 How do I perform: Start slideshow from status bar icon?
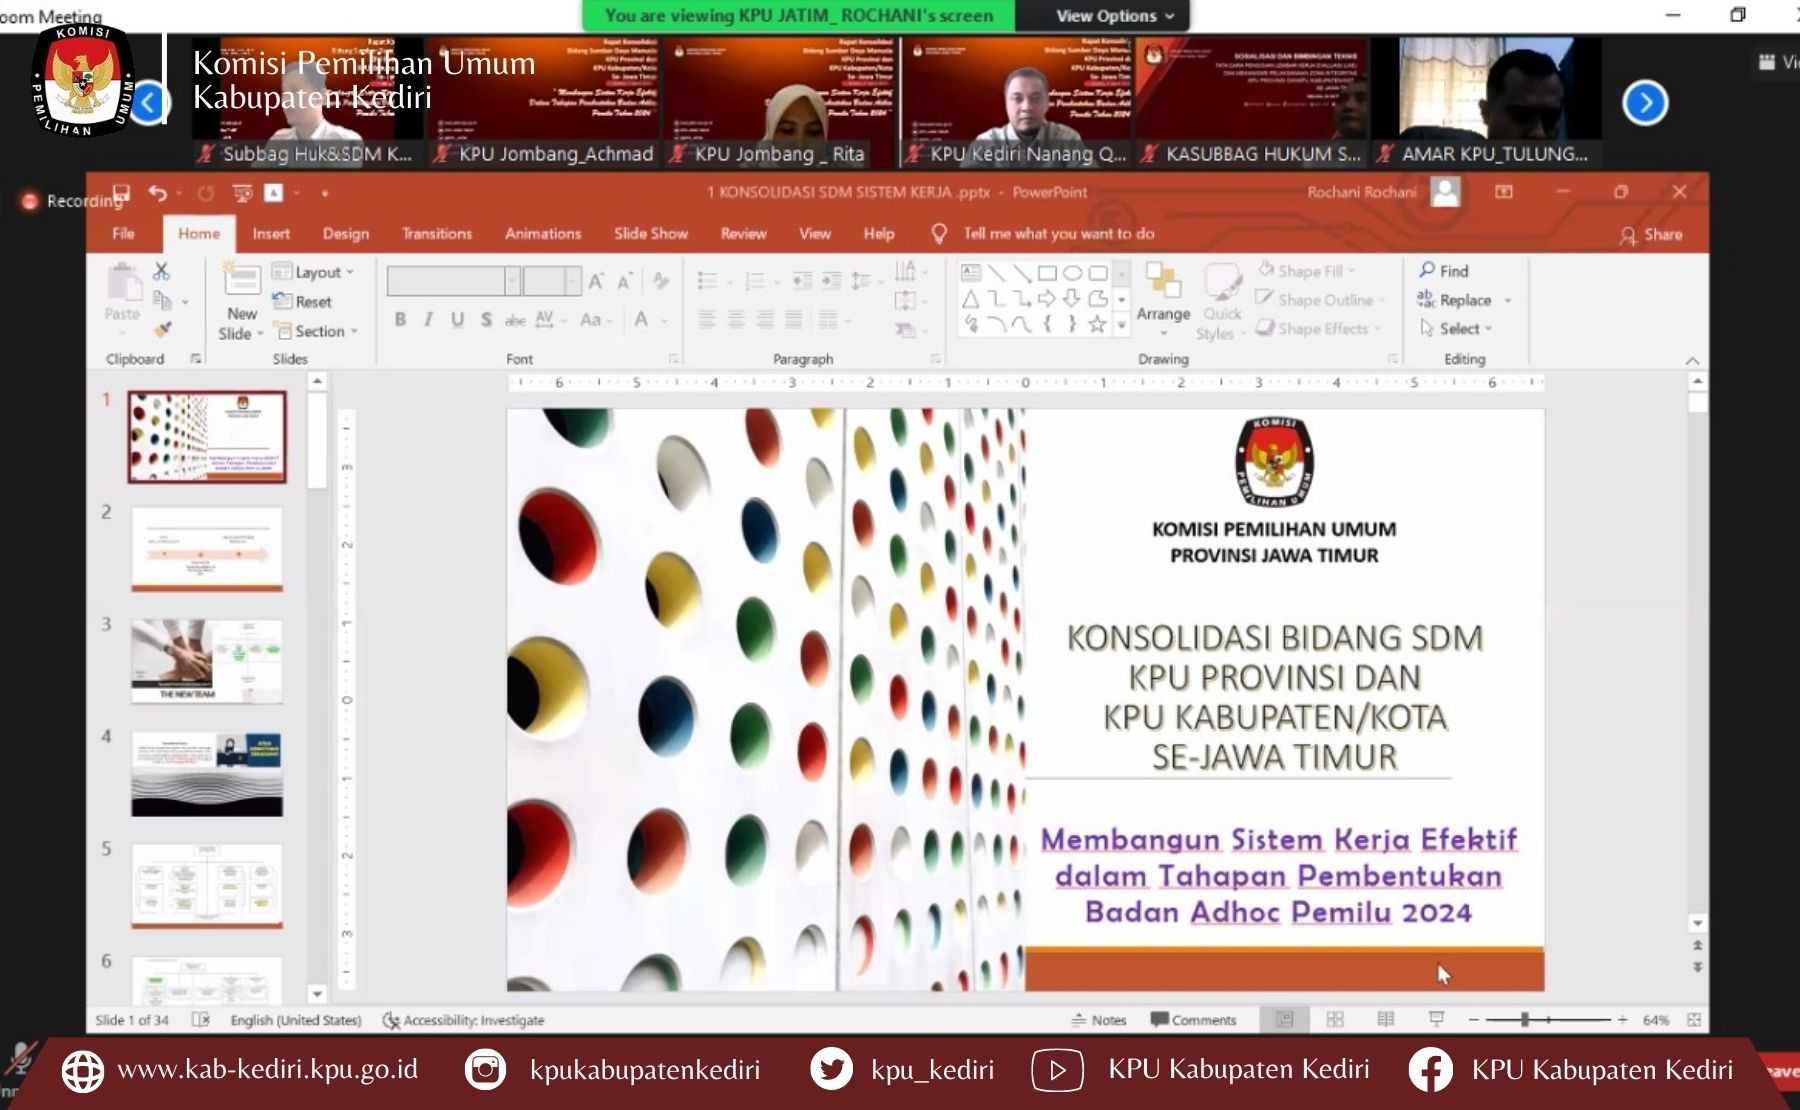pos(1436,1019)
